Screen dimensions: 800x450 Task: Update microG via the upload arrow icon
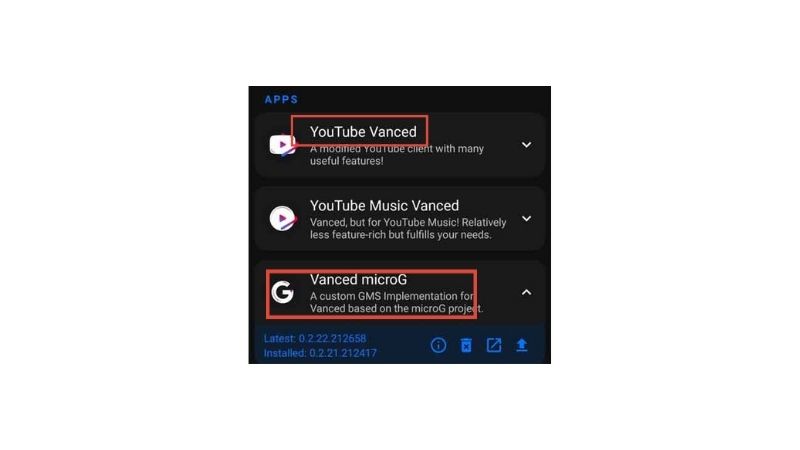(521, 345)
